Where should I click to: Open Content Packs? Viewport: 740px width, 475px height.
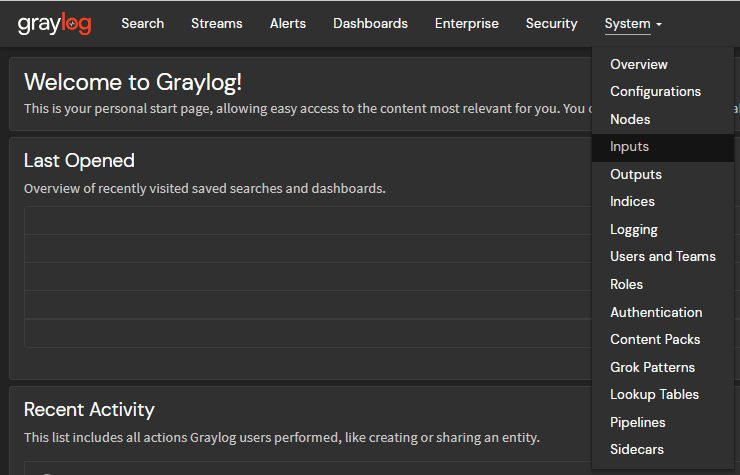pos(655,339)
